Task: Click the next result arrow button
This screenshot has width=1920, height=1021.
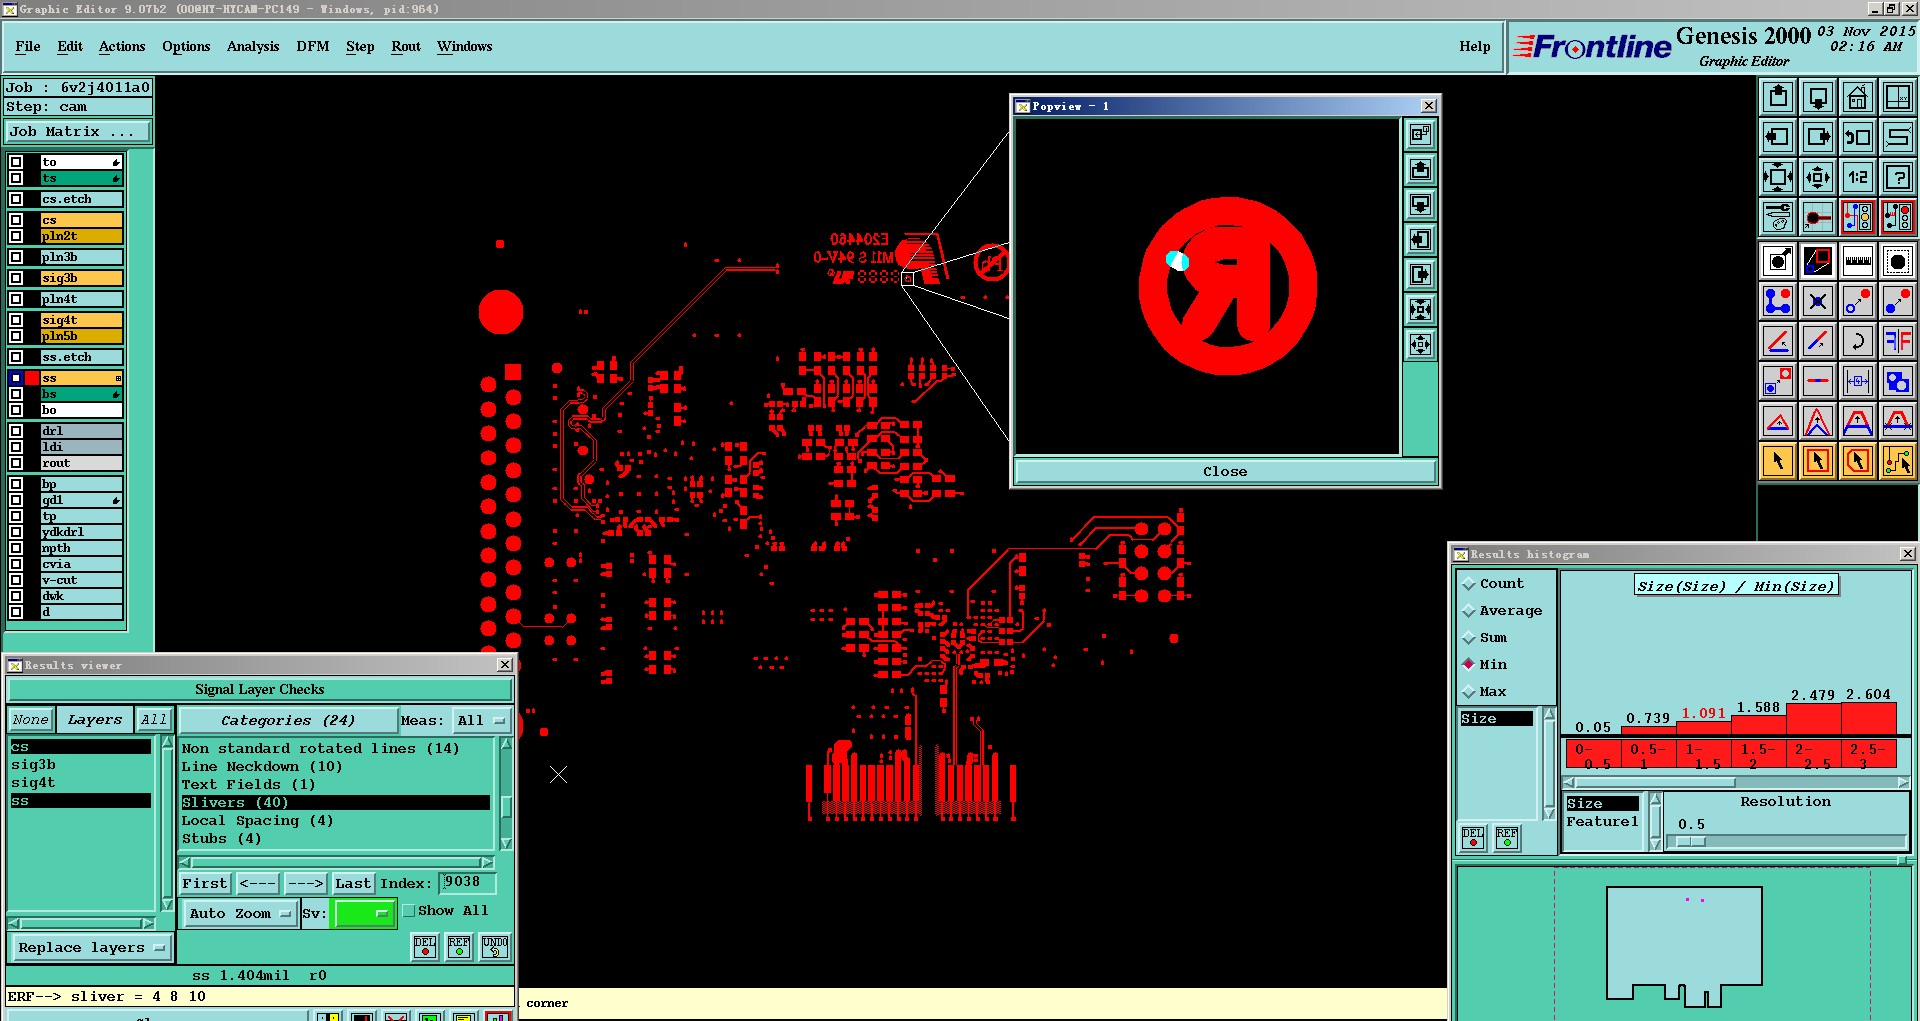Action: [306, 884]
